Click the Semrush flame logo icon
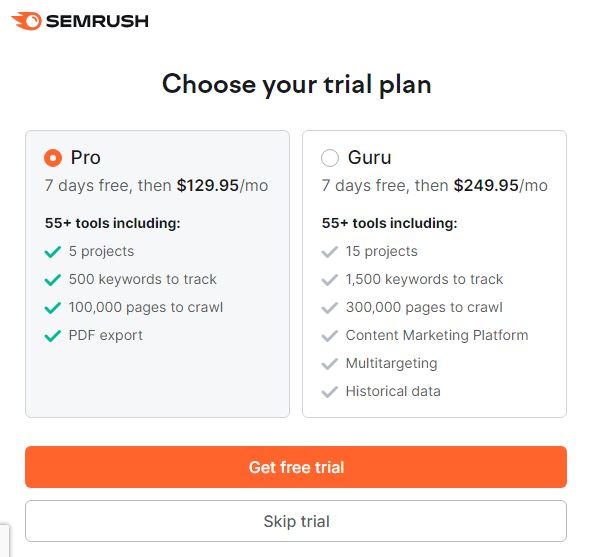 (26, 21)
